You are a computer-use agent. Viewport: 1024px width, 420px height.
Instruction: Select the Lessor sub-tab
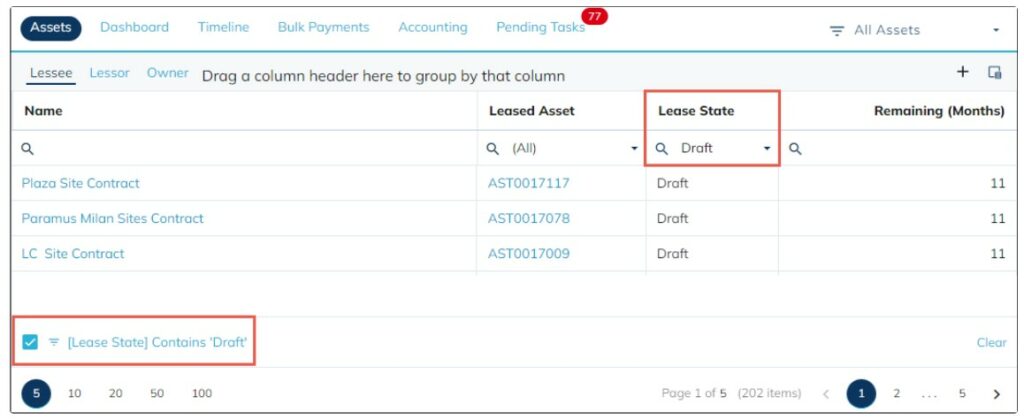(x=109, y=73)
